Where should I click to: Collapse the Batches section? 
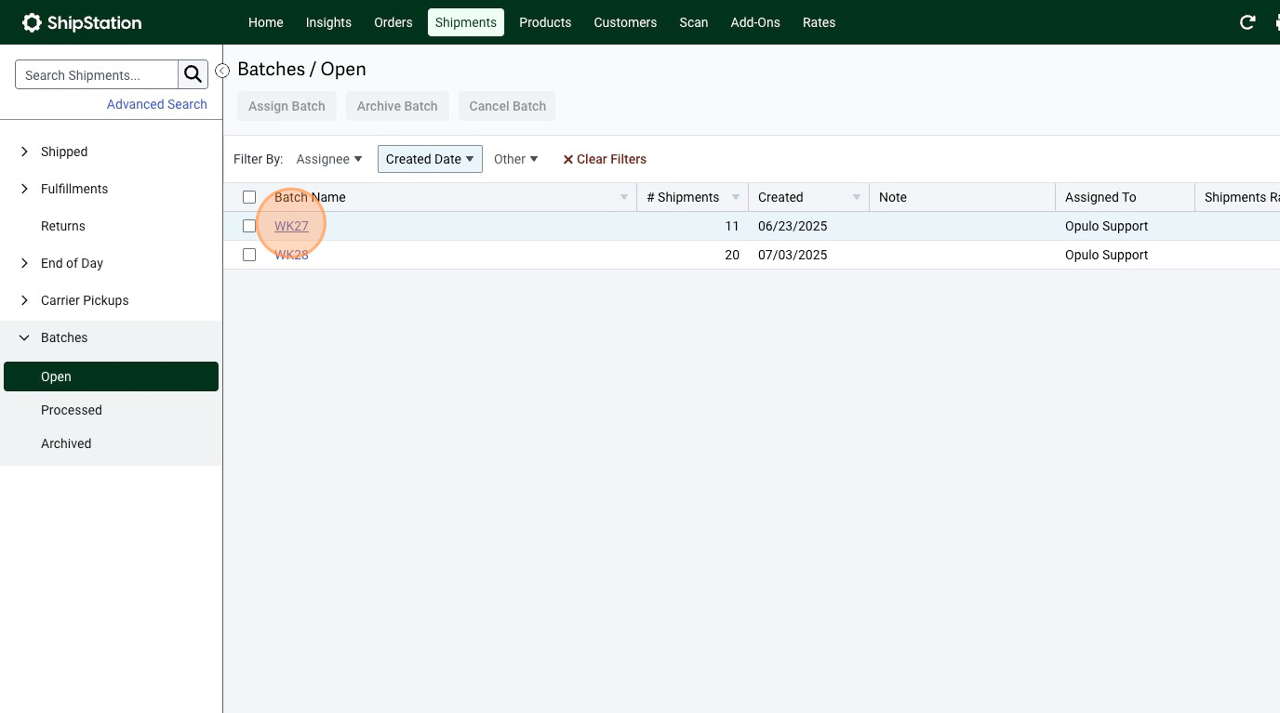point(25,338)
